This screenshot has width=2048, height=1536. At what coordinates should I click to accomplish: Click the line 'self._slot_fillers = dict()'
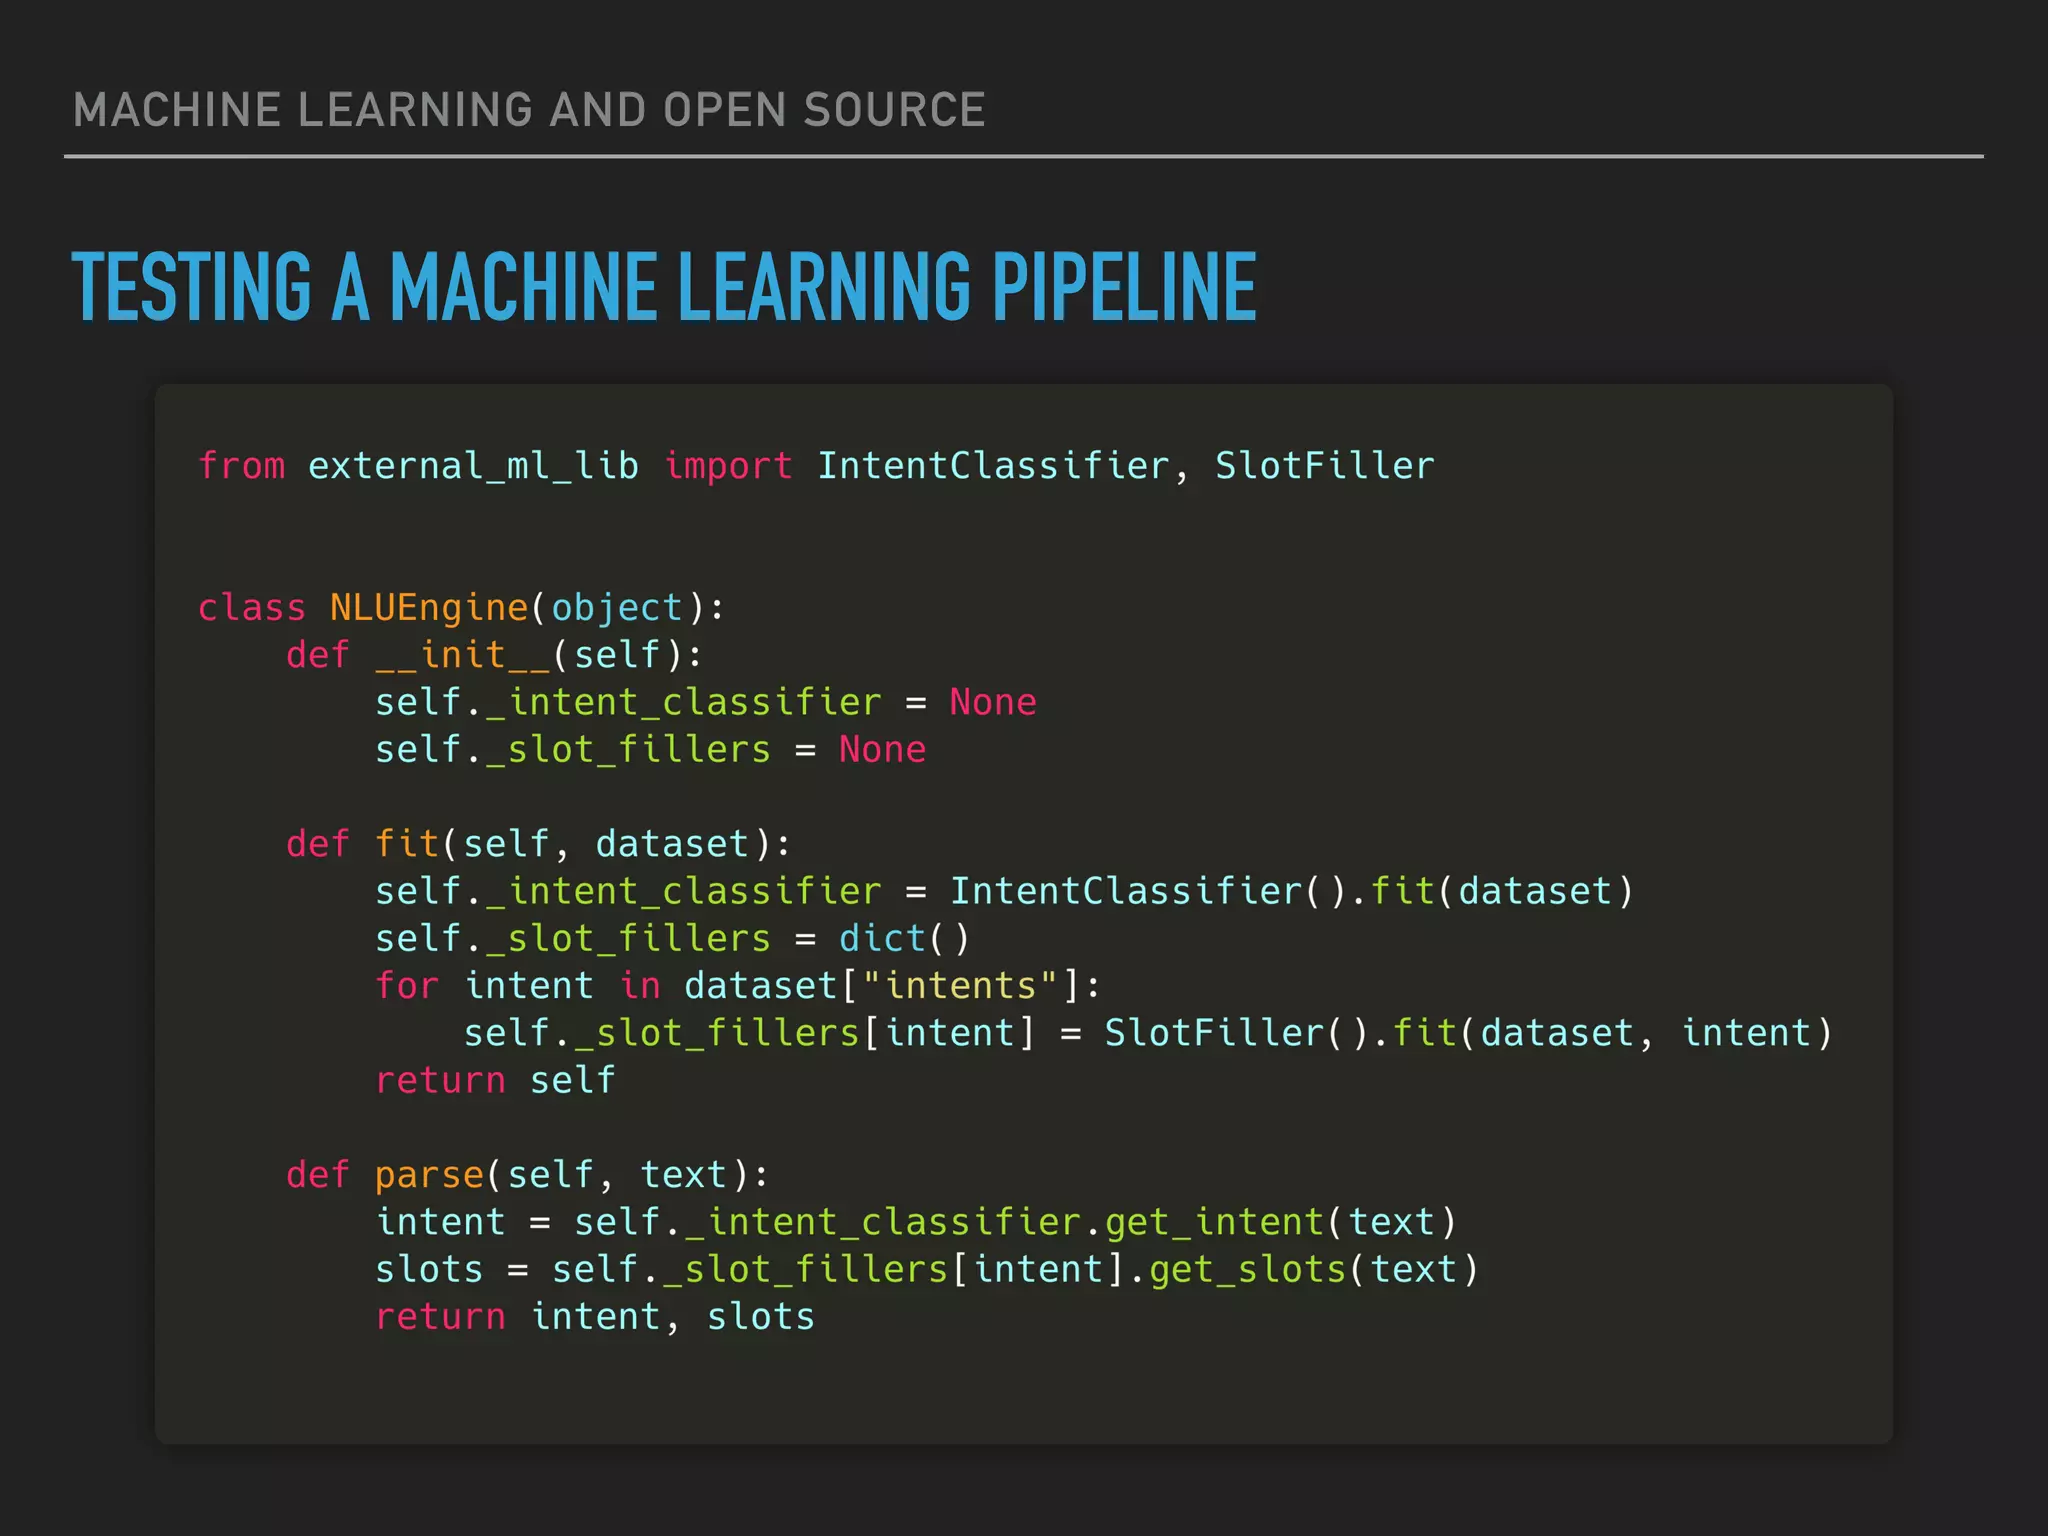(672, 938)
